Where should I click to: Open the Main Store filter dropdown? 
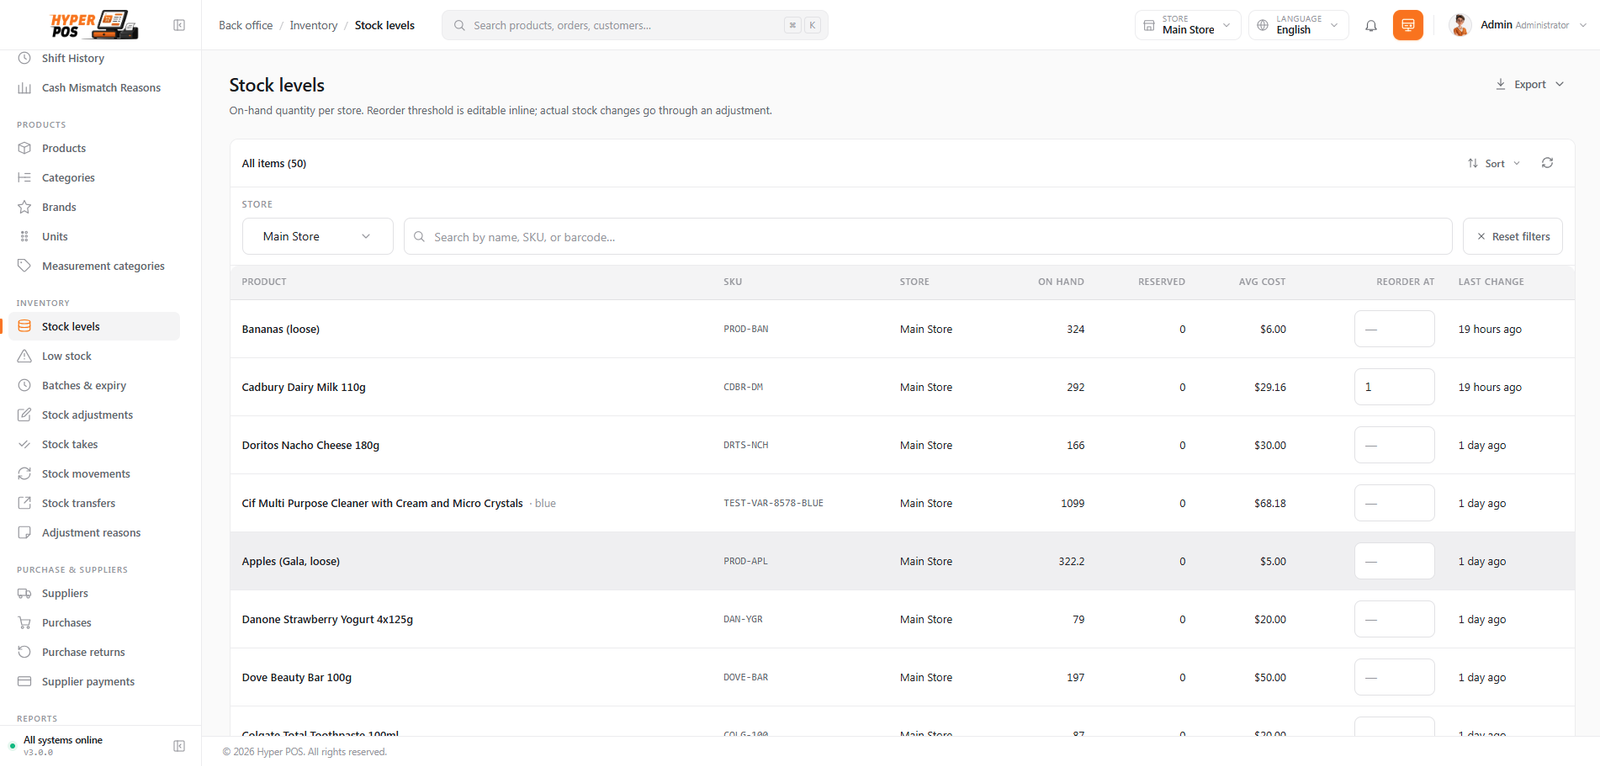(x=318, y=237)
